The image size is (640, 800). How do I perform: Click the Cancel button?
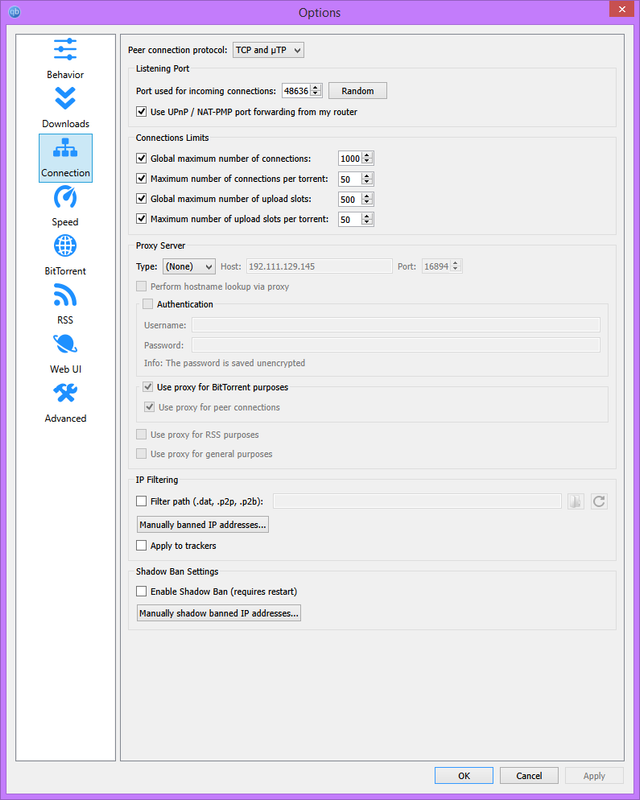click(529, 776)
